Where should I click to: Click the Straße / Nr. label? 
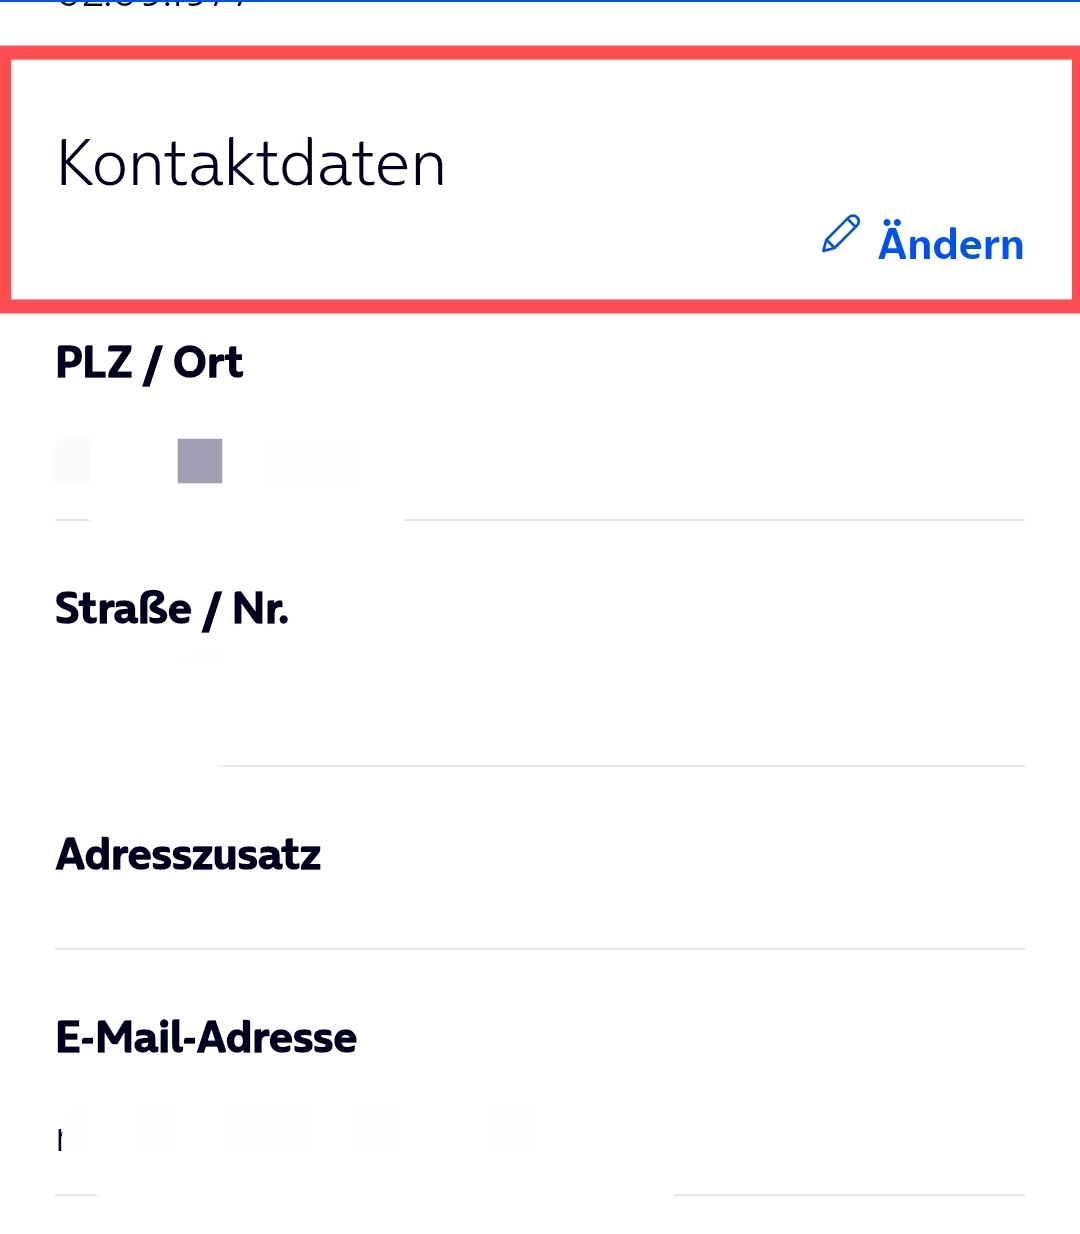[x=171, y=608]
